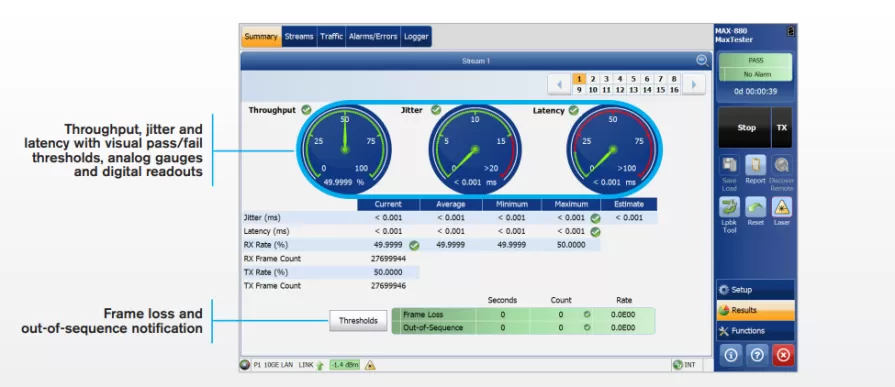Toggle the TX button
The height and width of the screenshot is (387, 895).
[781, 128]
